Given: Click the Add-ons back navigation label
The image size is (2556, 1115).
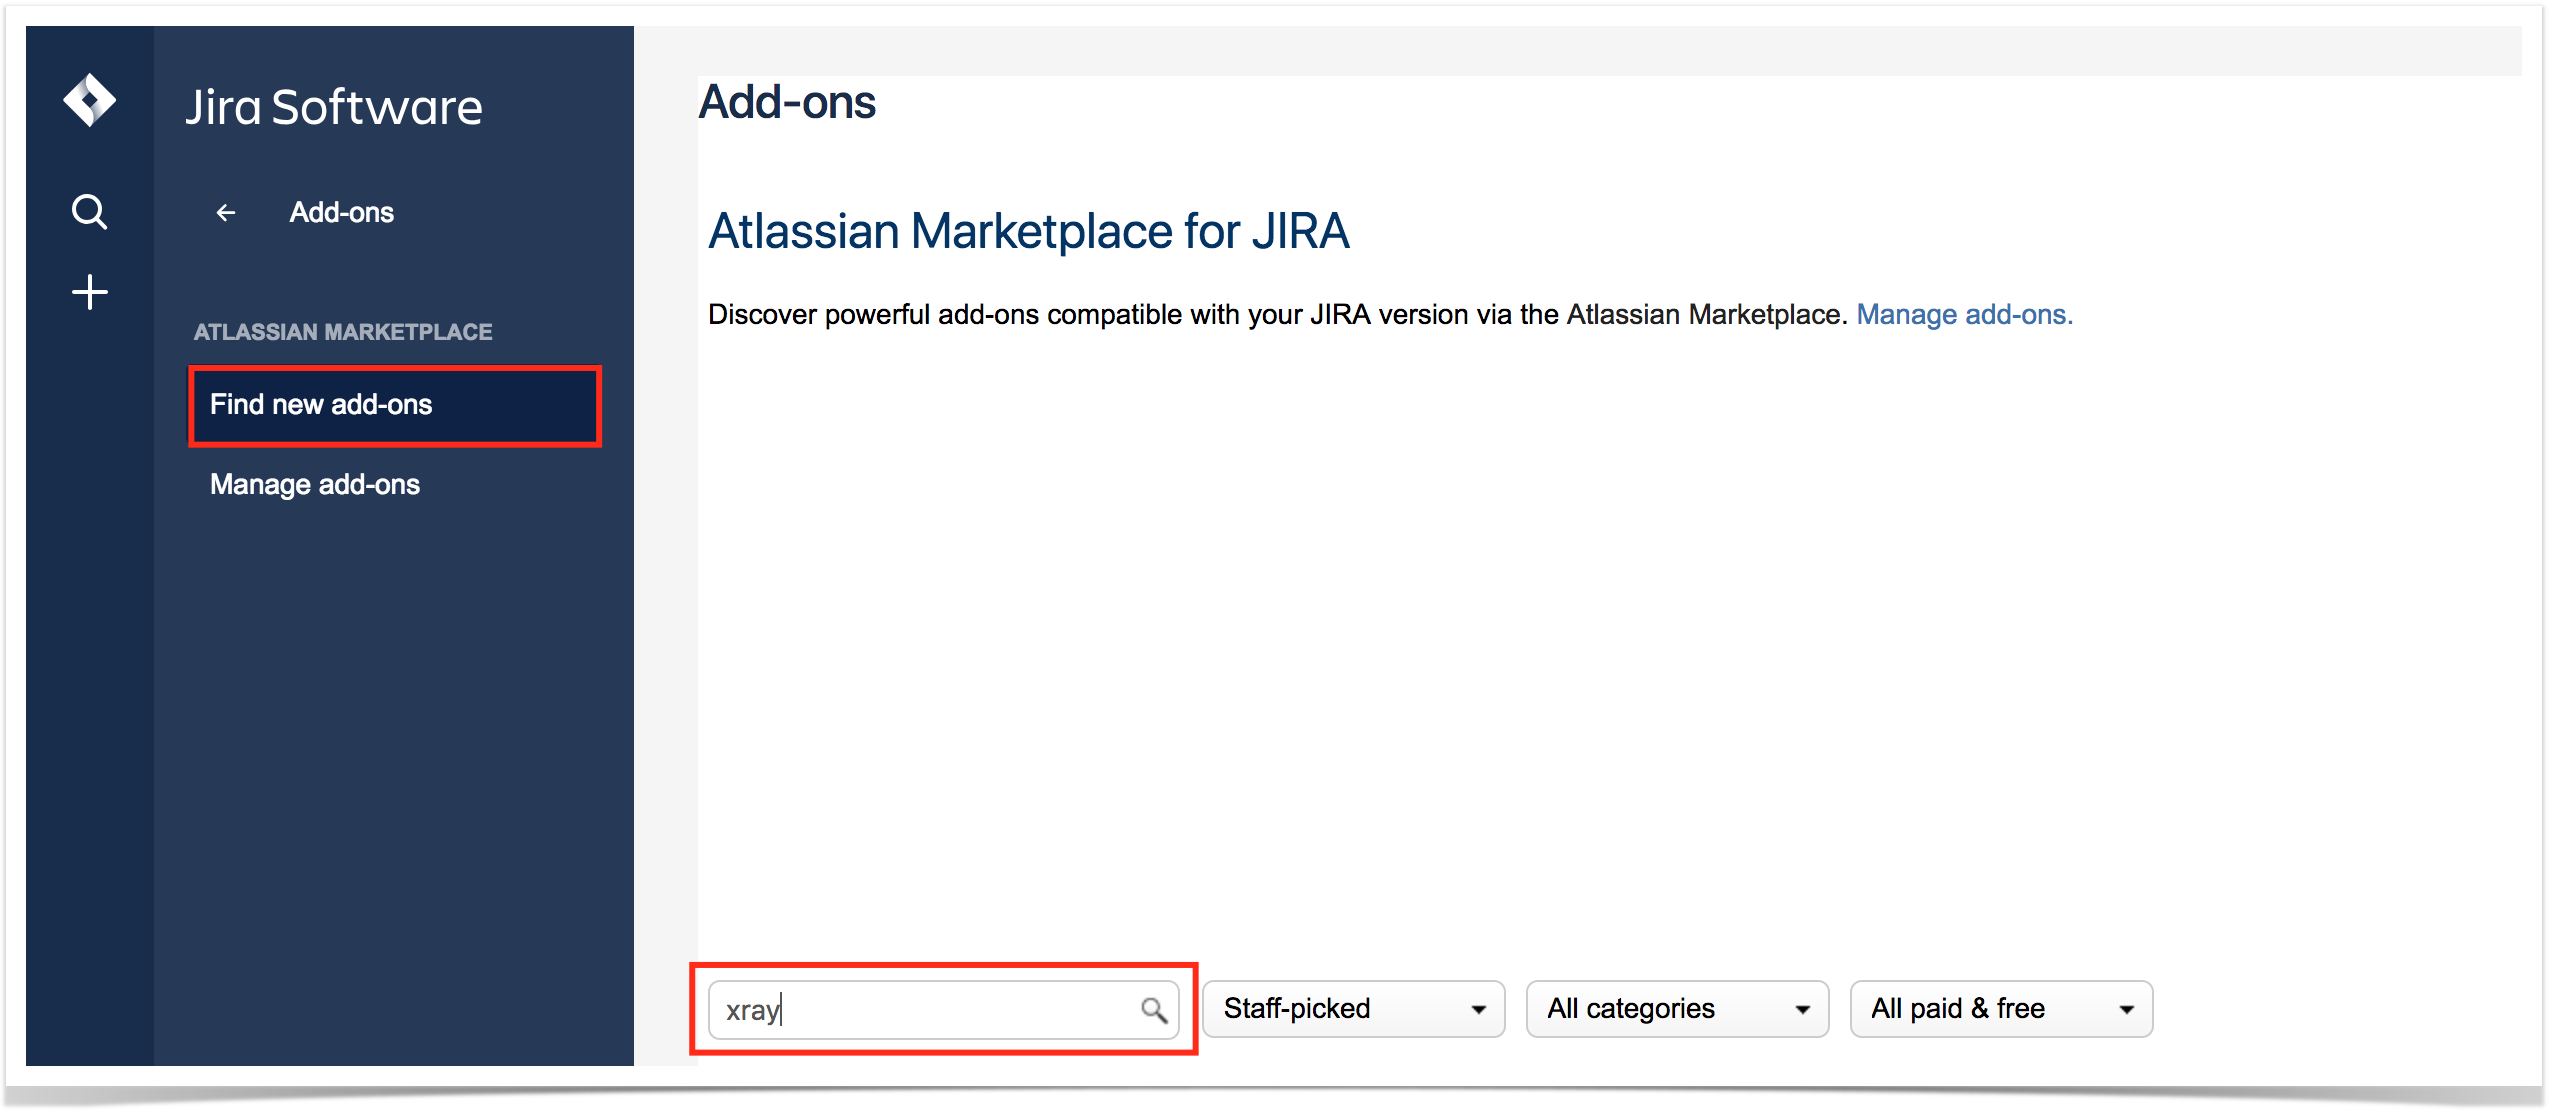Looking at the screenshot, I should click(342, 213).
